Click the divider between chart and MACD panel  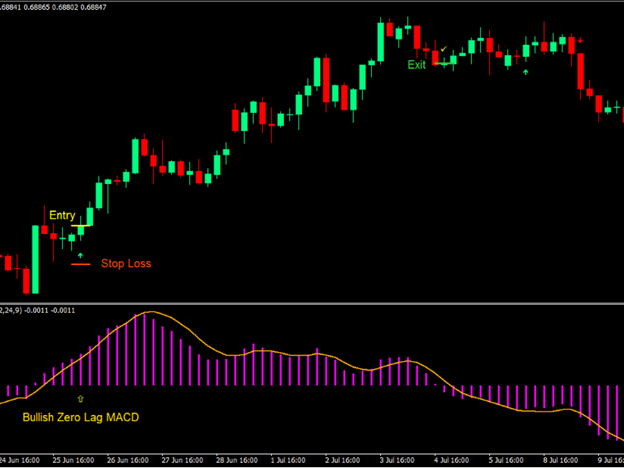pyautogui.click(x=312, y=303)
